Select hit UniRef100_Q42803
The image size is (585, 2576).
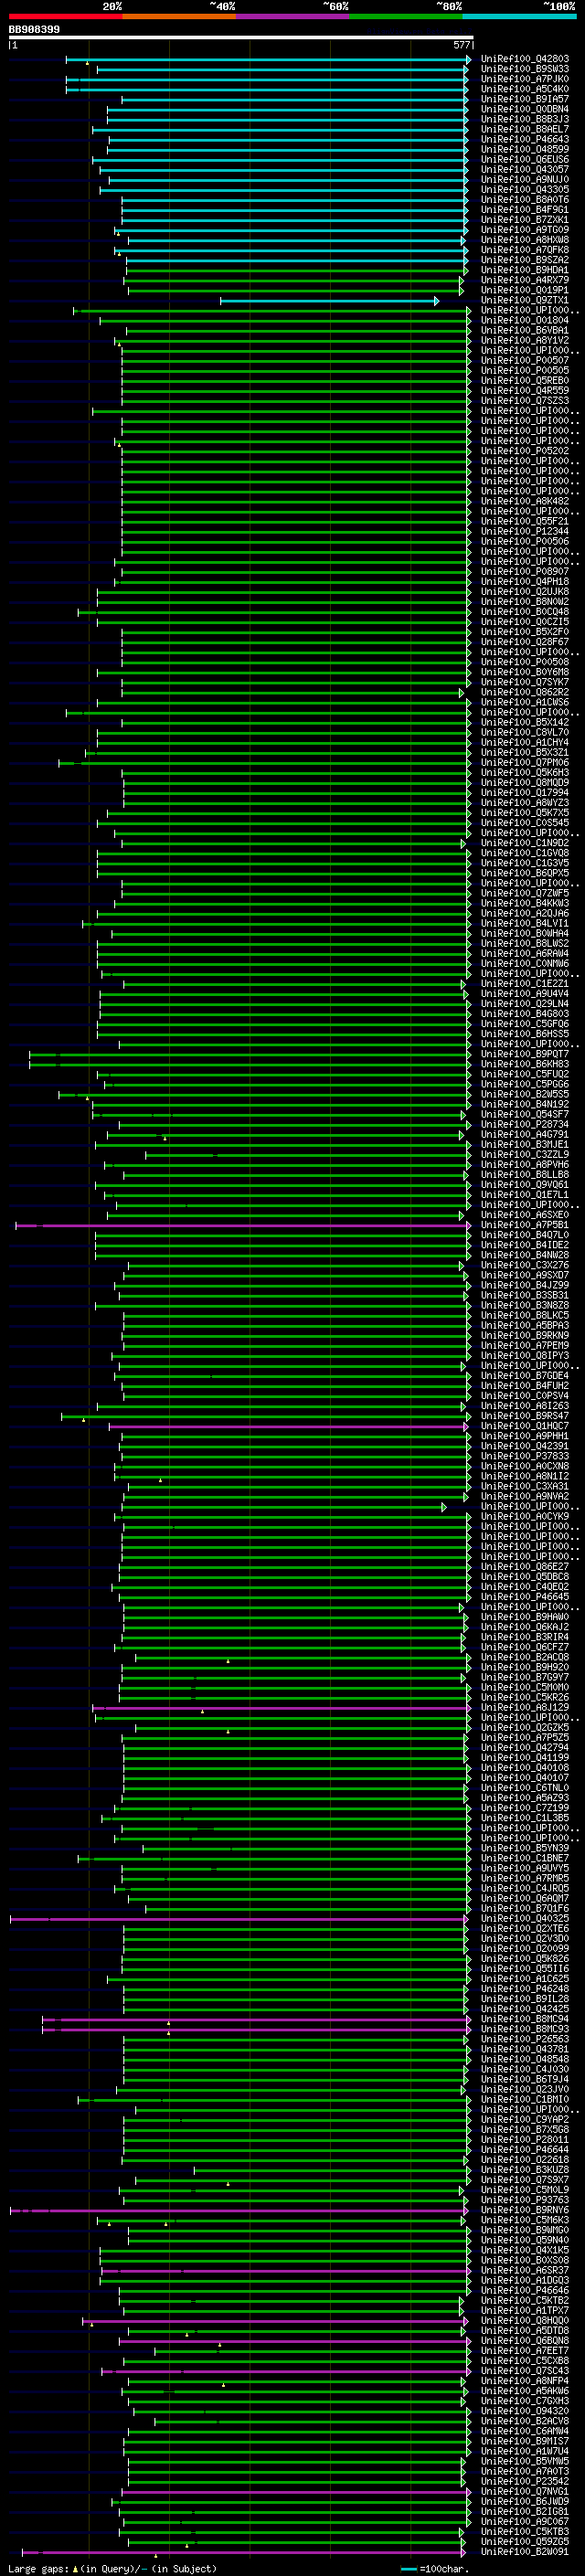coord(525,59)
